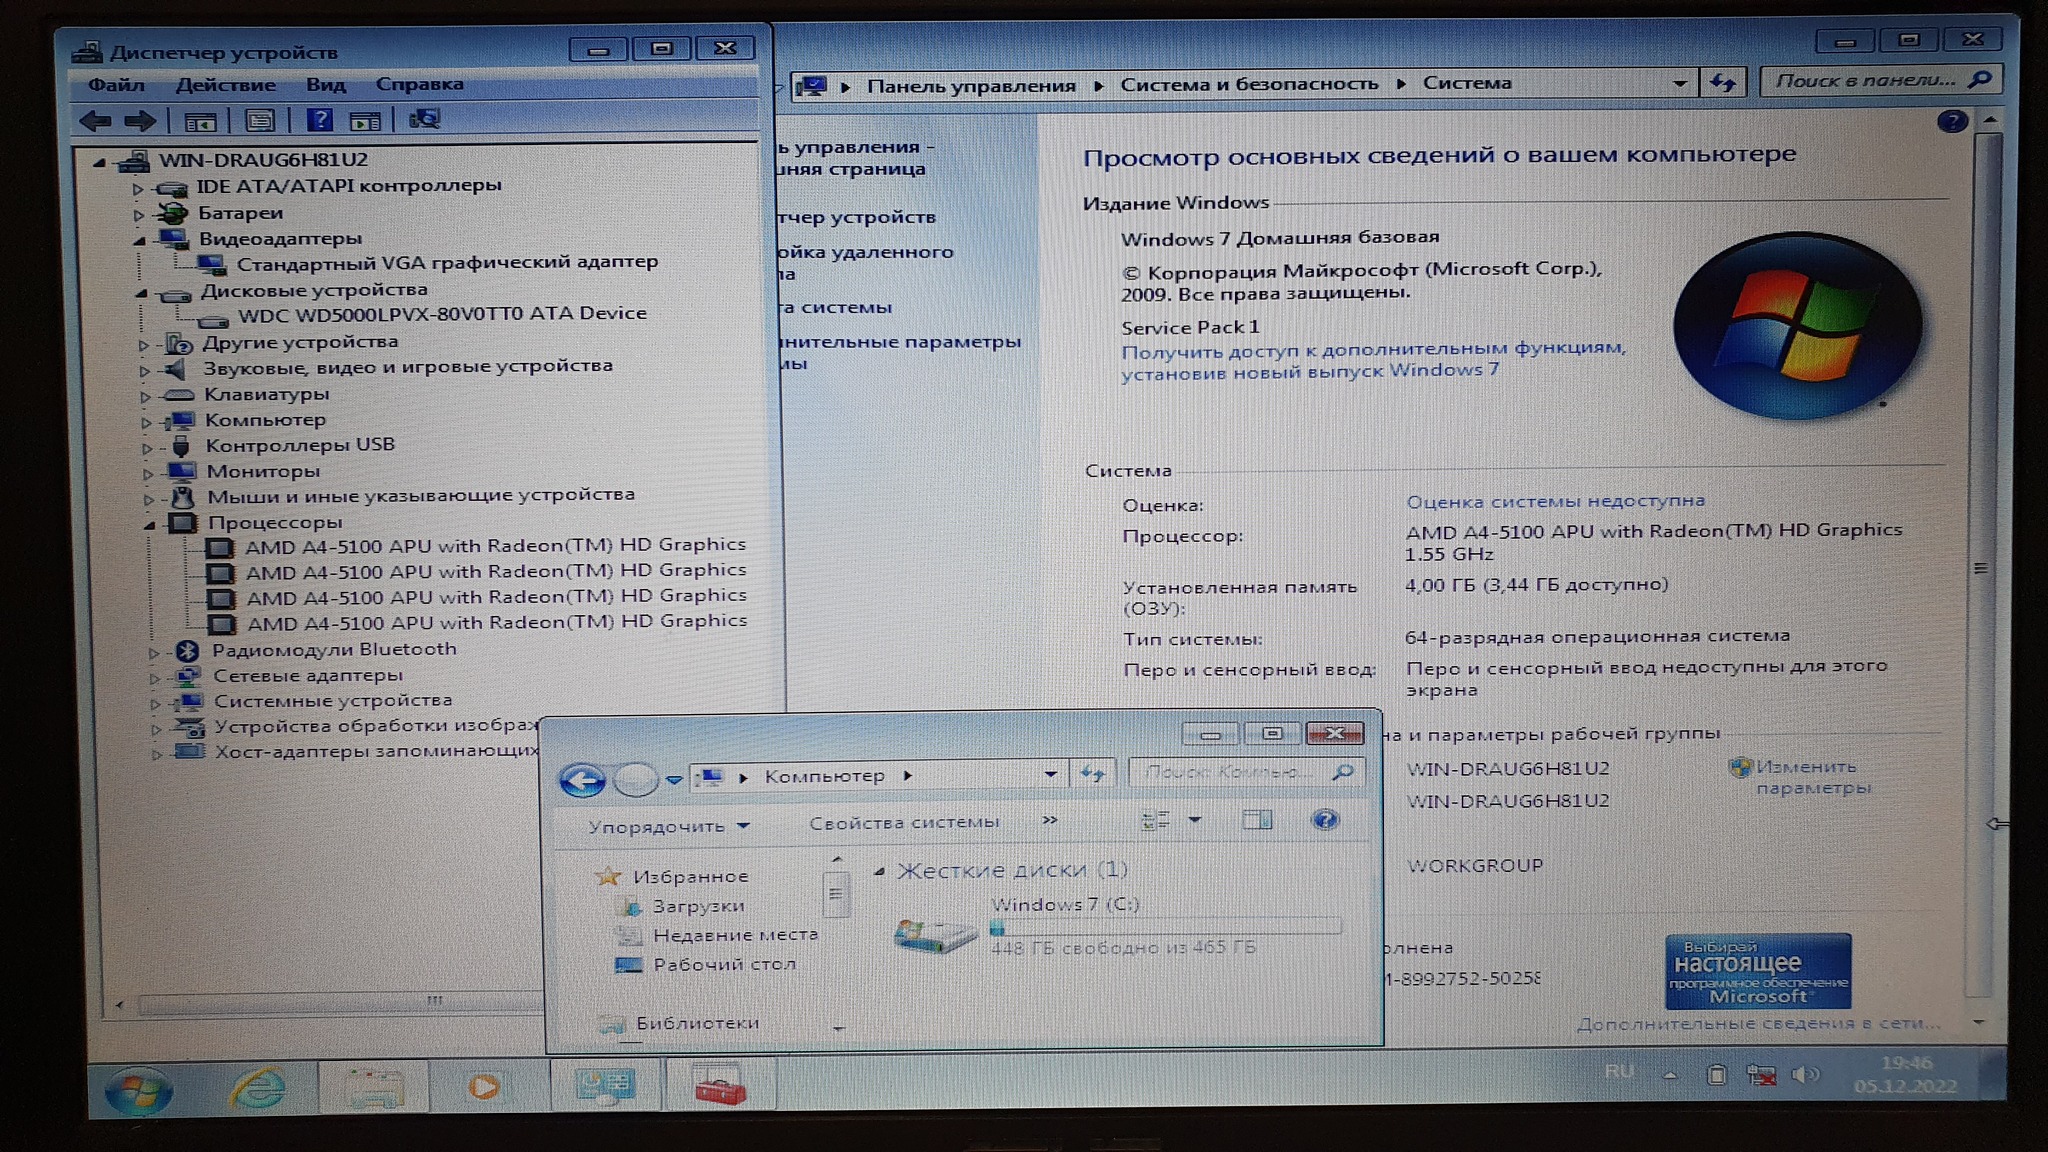Open Файл menu in Device Manager
The width and height of the screenshot is (2048, 1152).
pos(116,85)
